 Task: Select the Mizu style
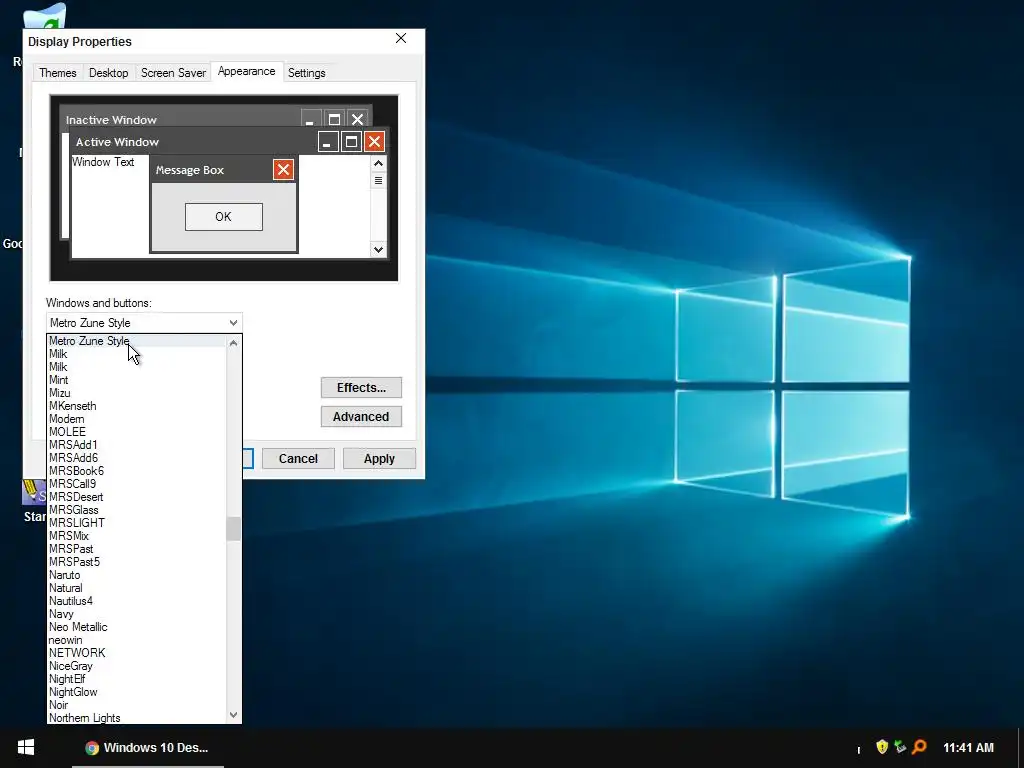tap(136, 393)
